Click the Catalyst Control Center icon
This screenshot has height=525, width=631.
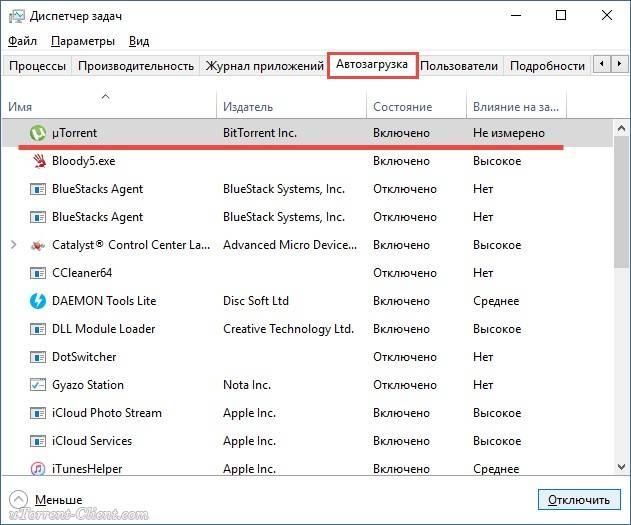(38, 245)
